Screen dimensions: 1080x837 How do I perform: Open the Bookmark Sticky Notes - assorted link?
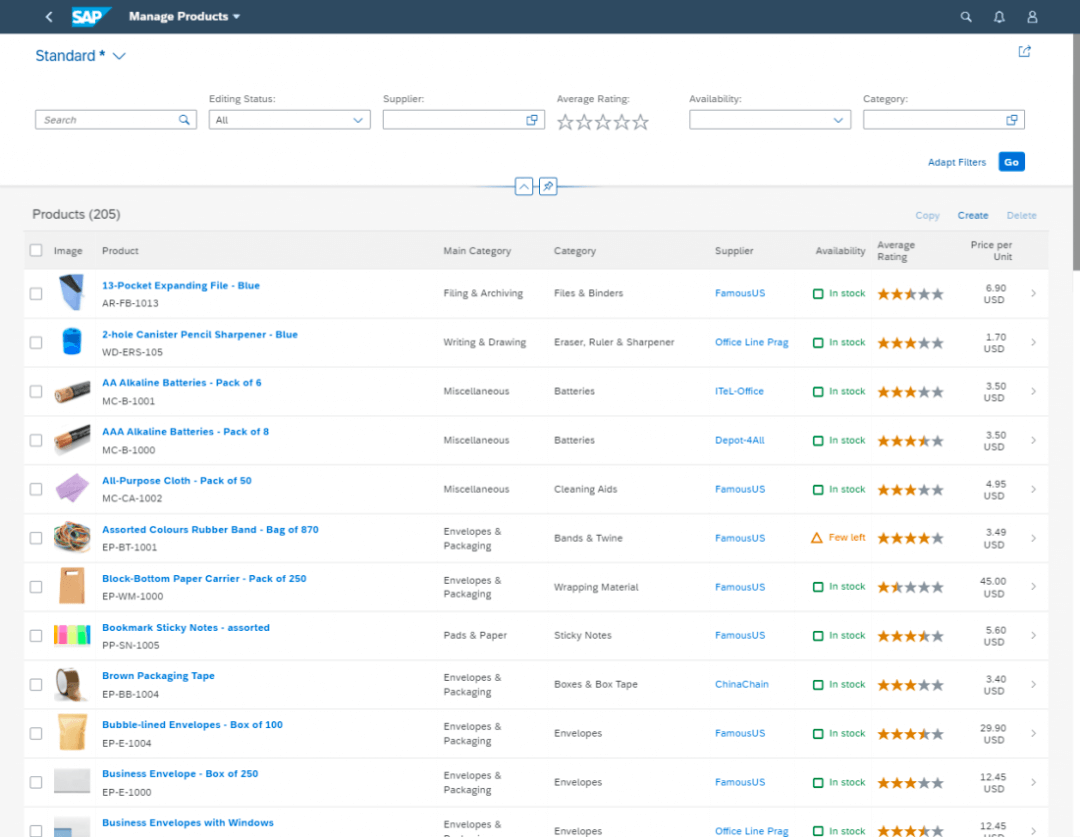coord(186,628)
